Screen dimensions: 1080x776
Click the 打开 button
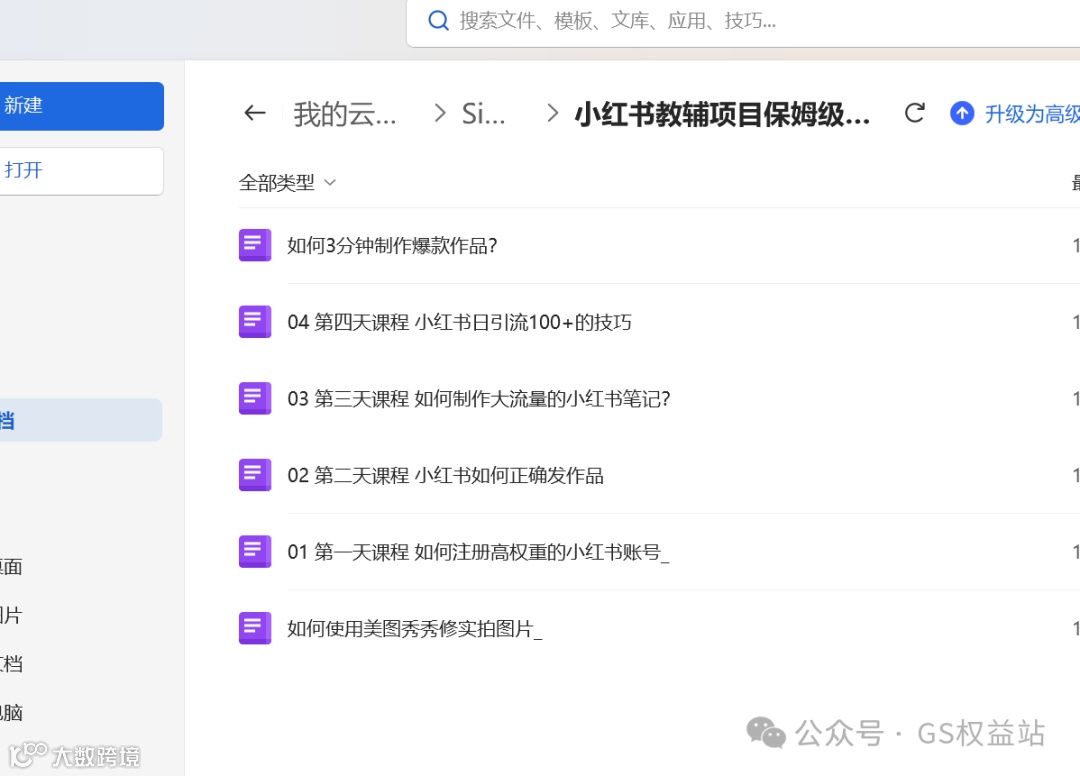(82, 171)
